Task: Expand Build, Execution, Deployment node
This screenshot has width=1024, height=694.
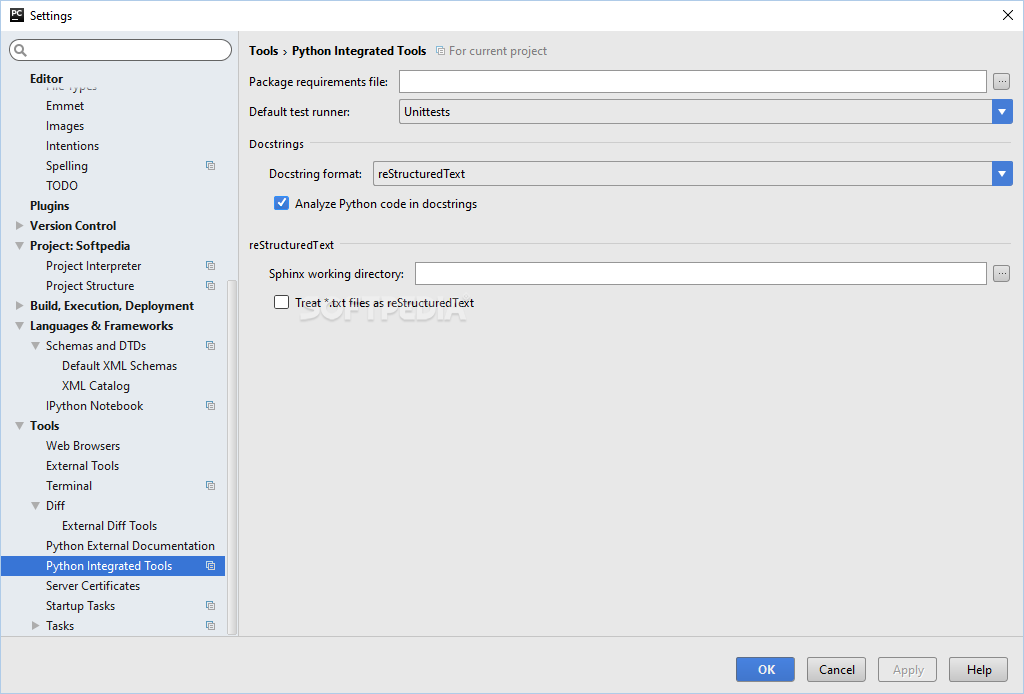Action: tap(20, 306)
